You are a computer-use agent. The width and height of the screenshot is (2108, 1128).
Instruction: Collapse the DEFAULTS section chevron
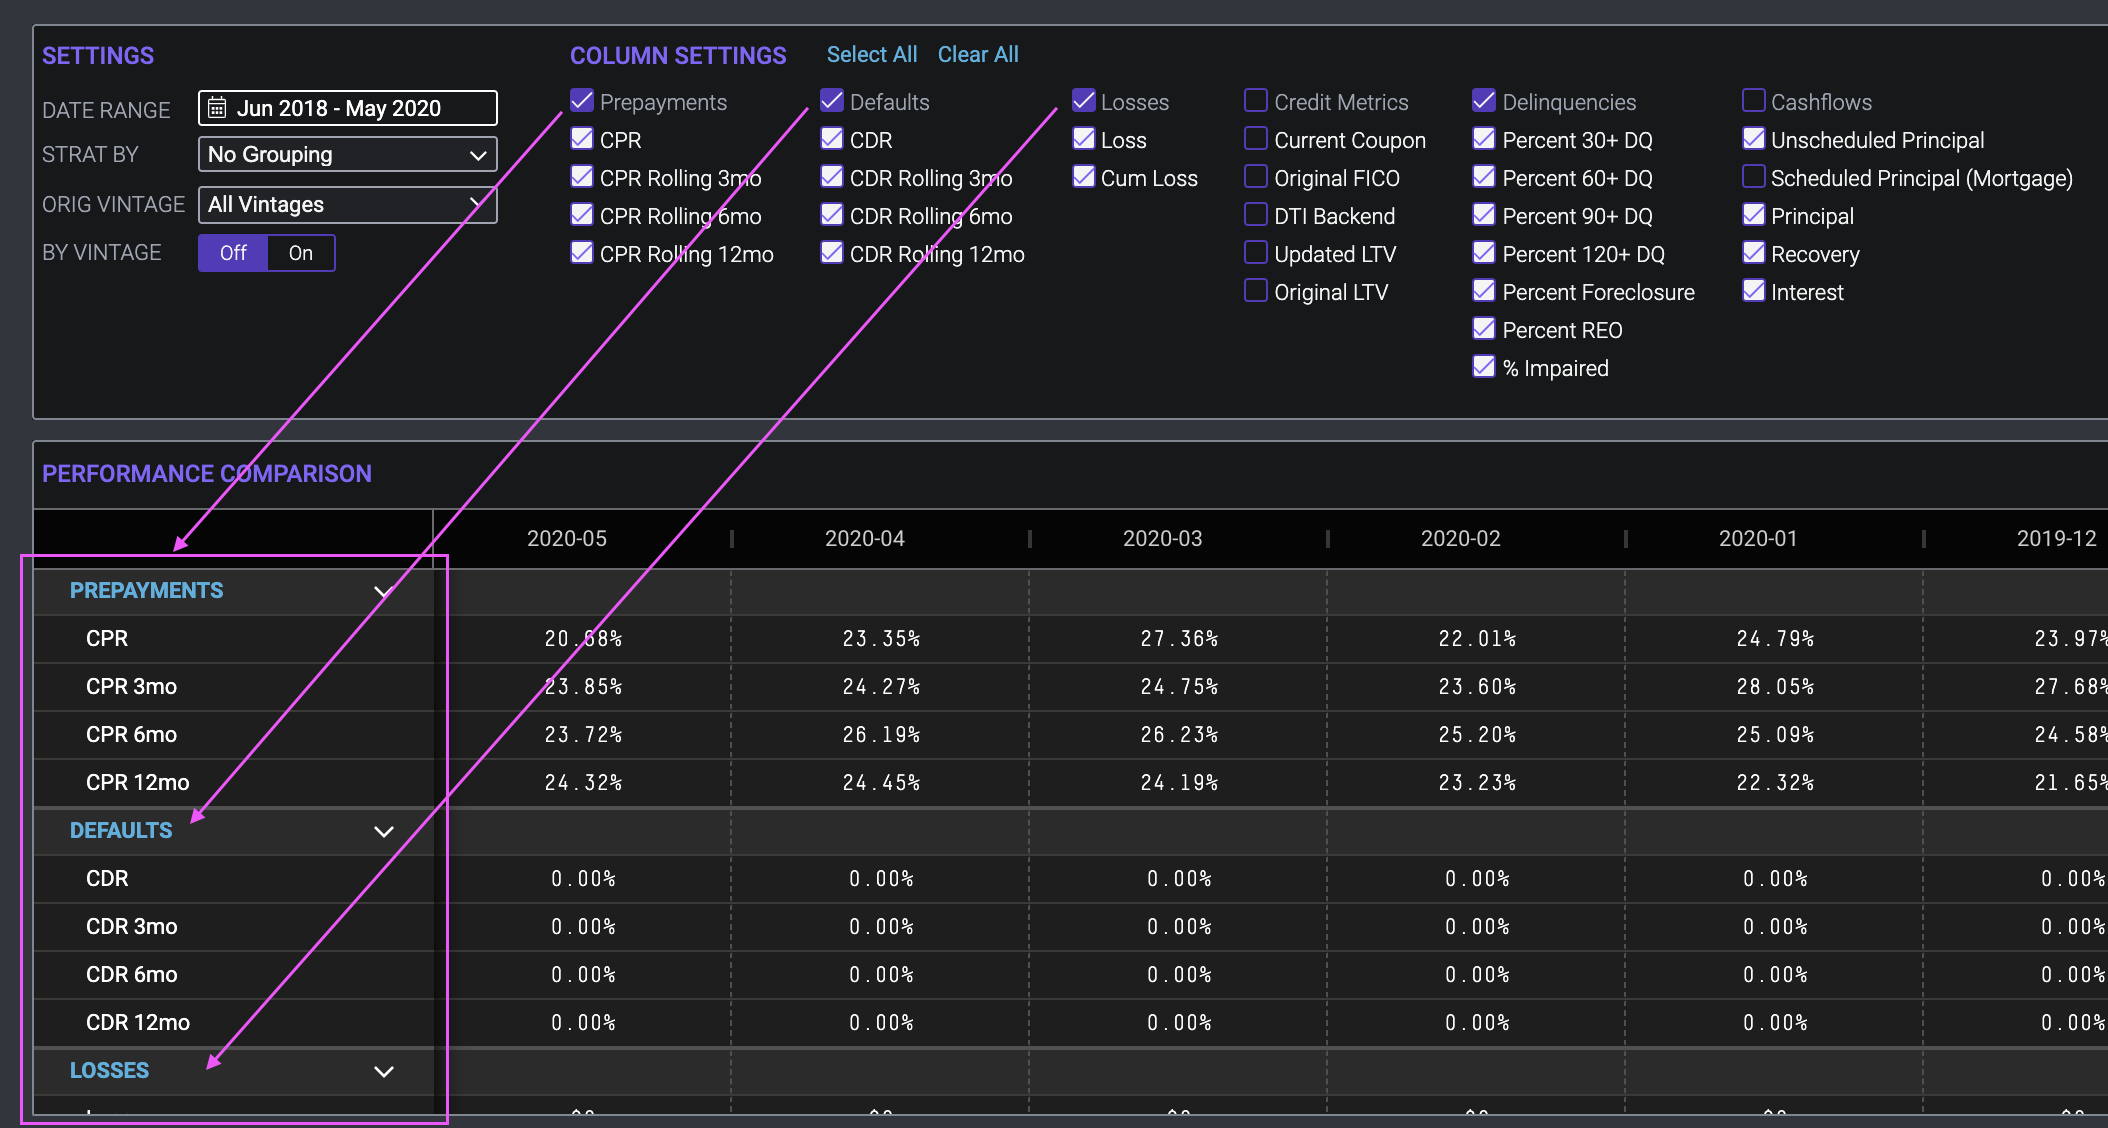(x=383, y=831)
